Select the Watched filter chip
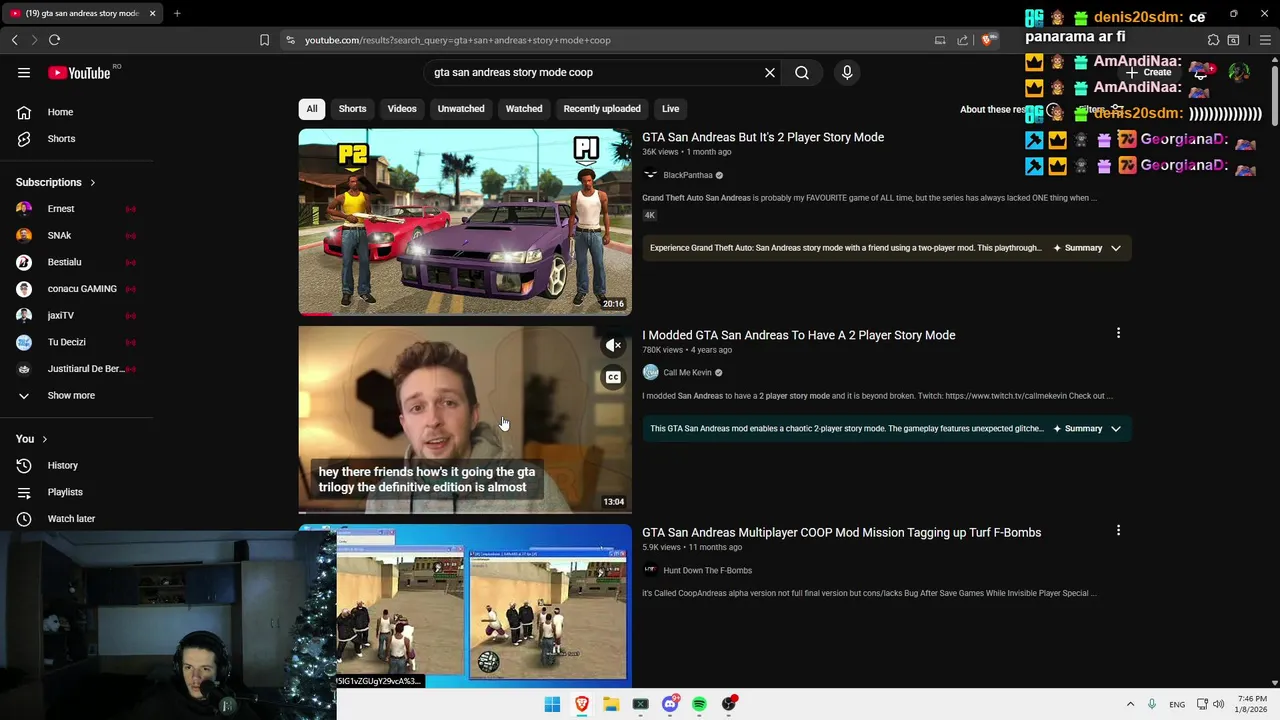Screen dimensions: 1280x720 pos(524,109)
